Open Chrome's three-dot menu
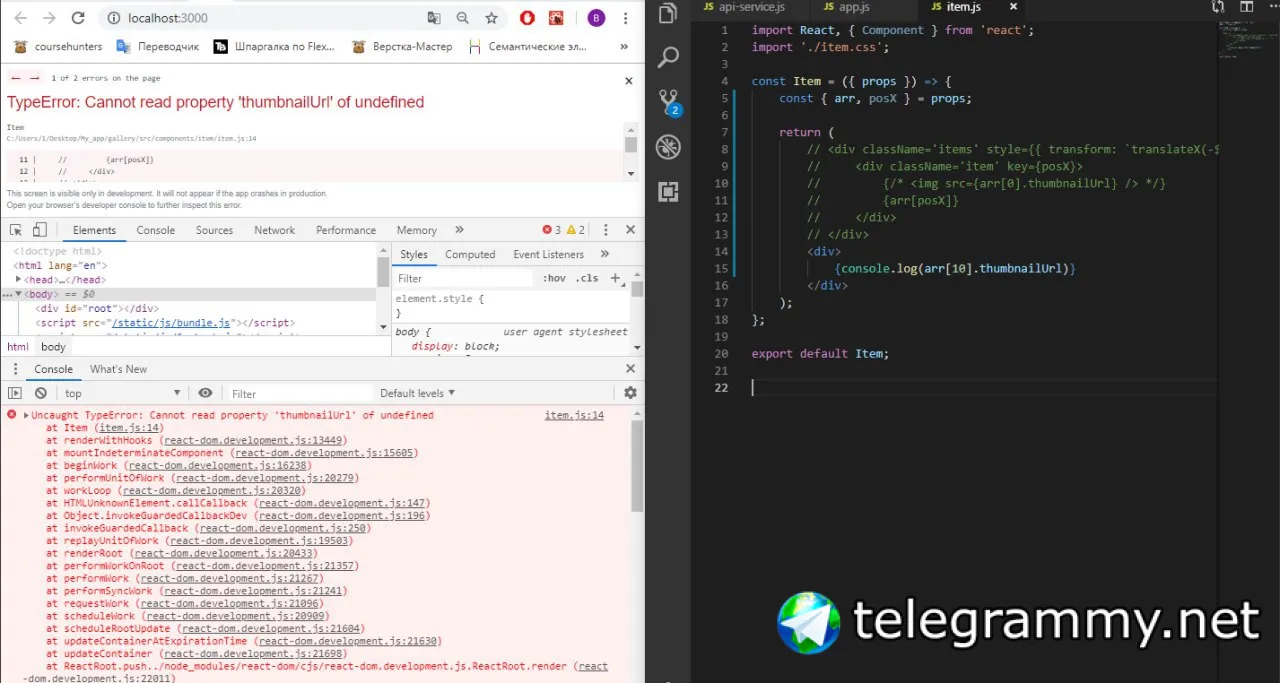Viewport: 1280px width, 683px height. coord(626,18)
